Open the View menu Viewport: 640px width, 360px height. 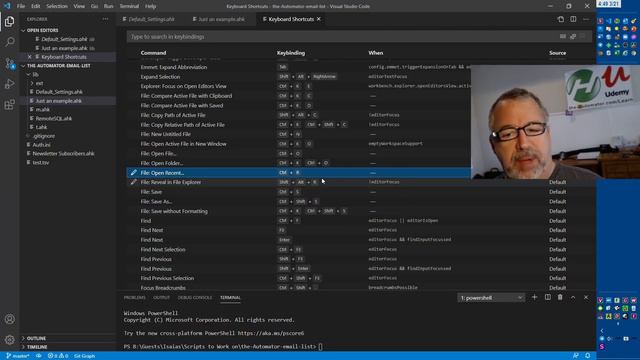79,6
